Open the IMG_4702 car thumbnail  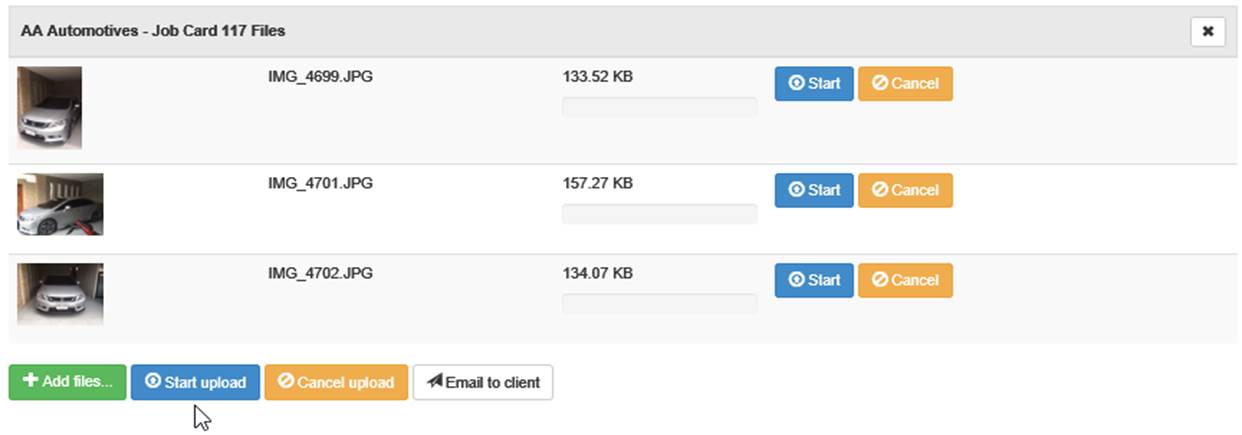coord(60,294)
